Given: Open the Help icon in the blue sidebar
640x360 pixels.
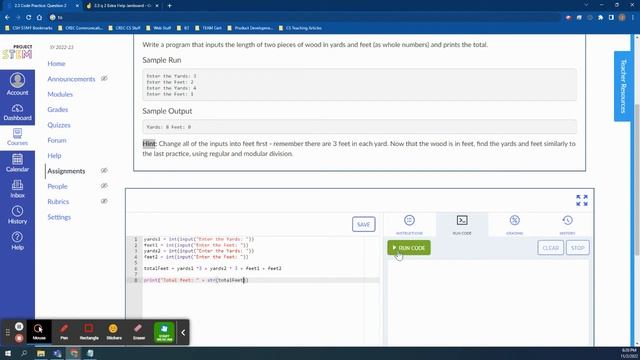Looking at the screenshot, I should point(17,241).
